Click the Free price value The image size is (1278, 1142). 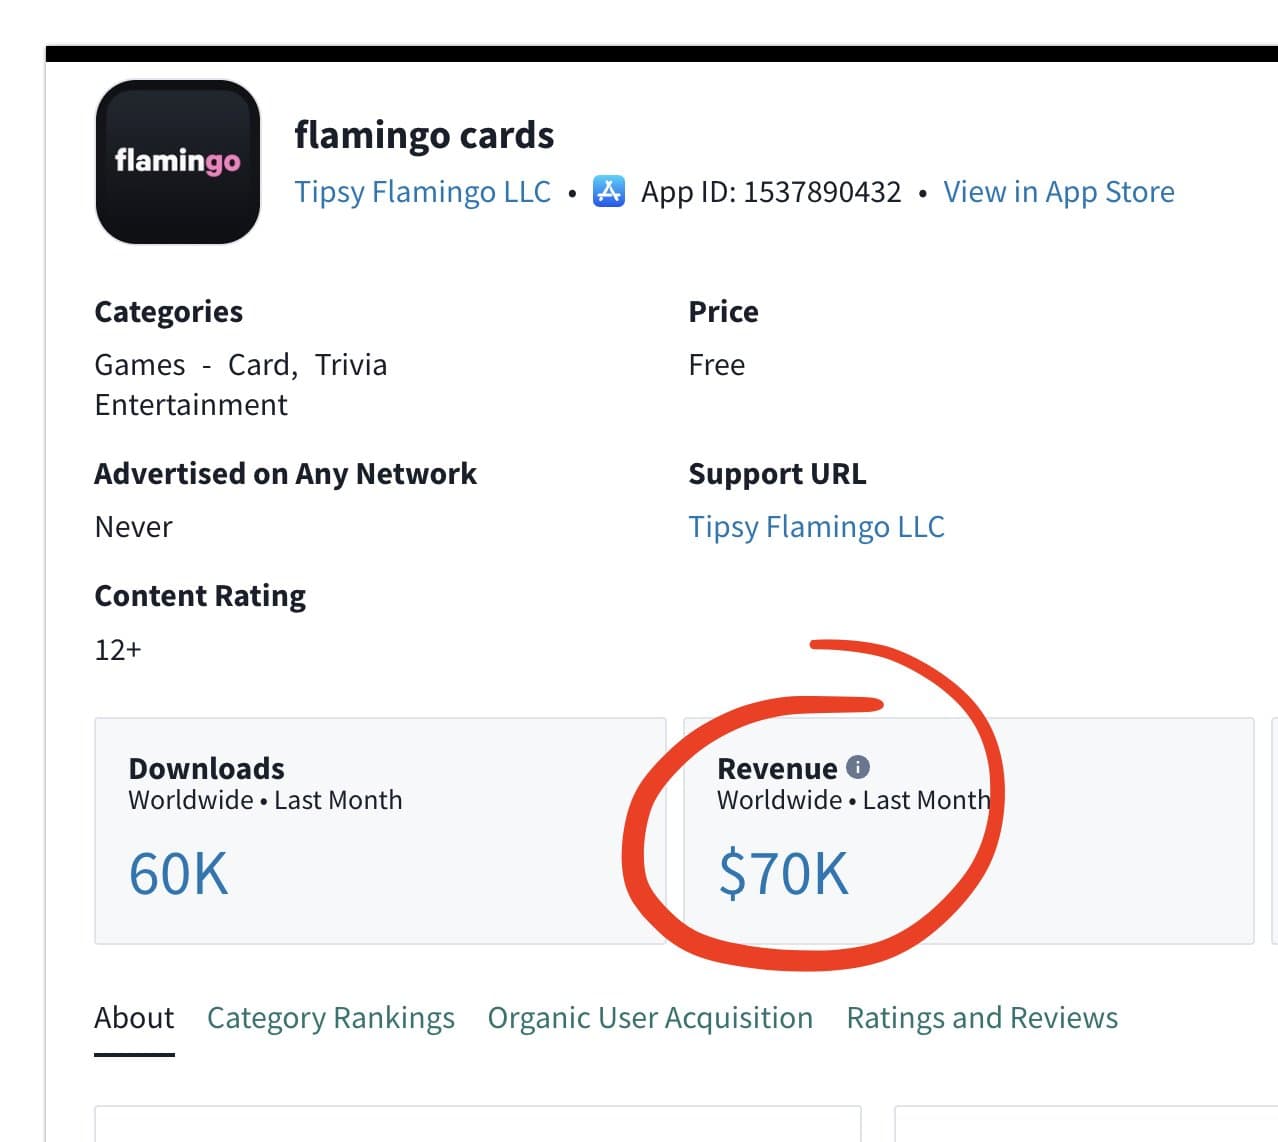[x=716, y=364]
